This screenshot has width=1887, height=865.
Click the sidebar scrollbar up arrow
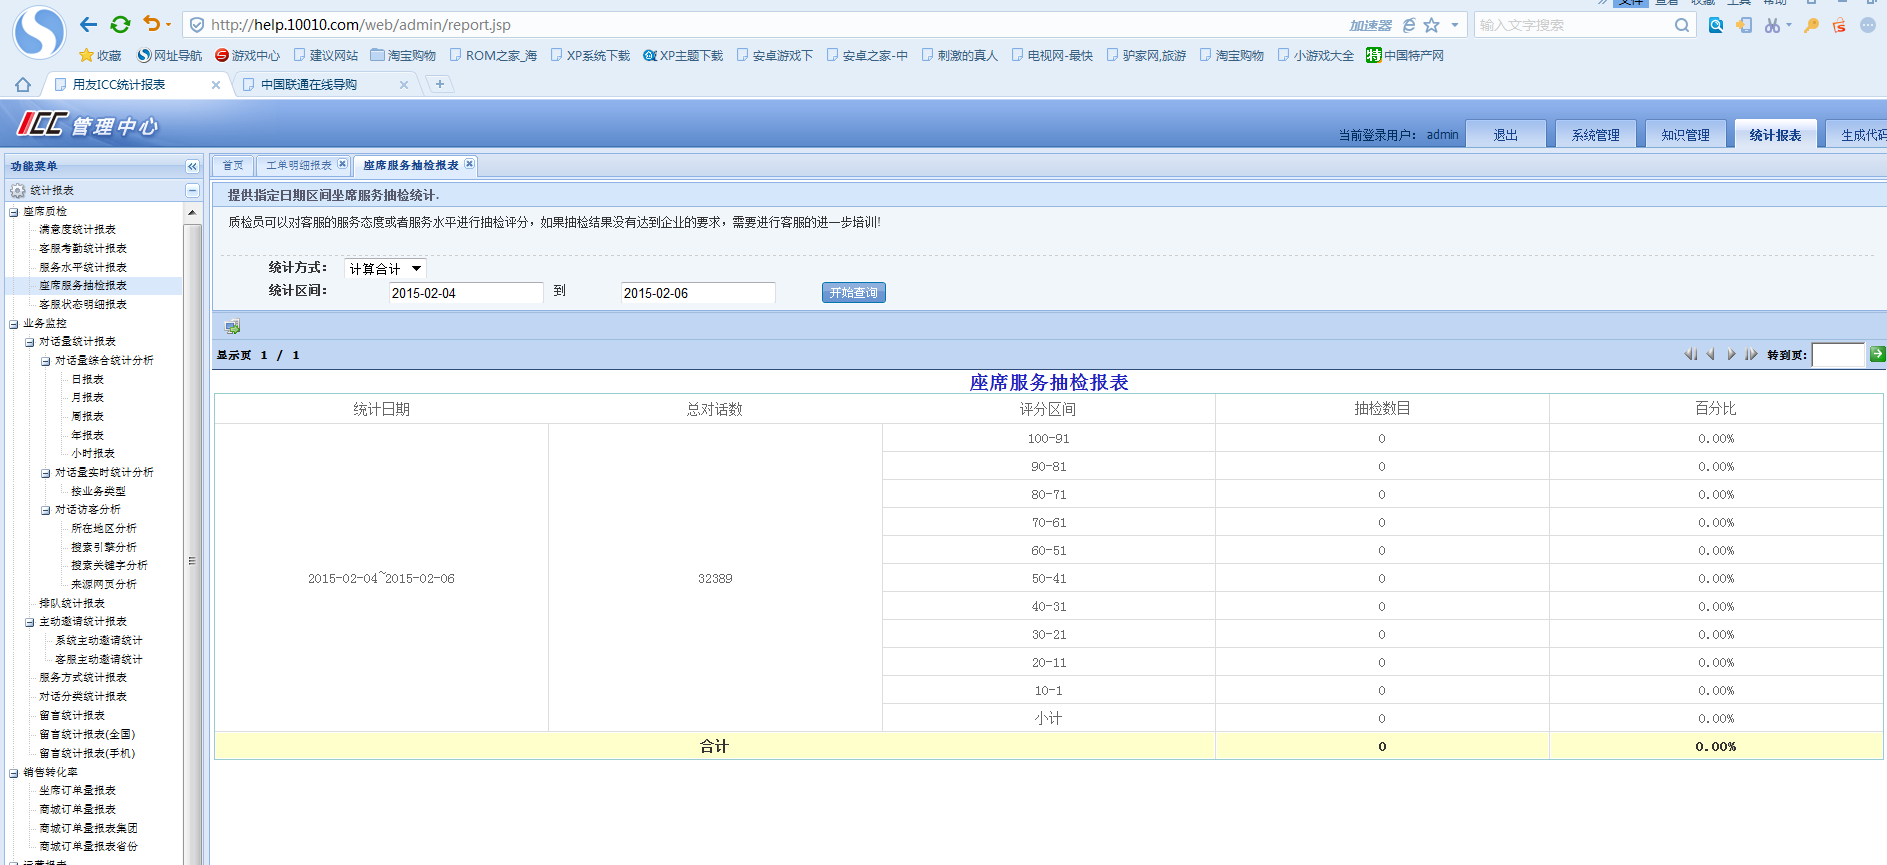(192, 213)
